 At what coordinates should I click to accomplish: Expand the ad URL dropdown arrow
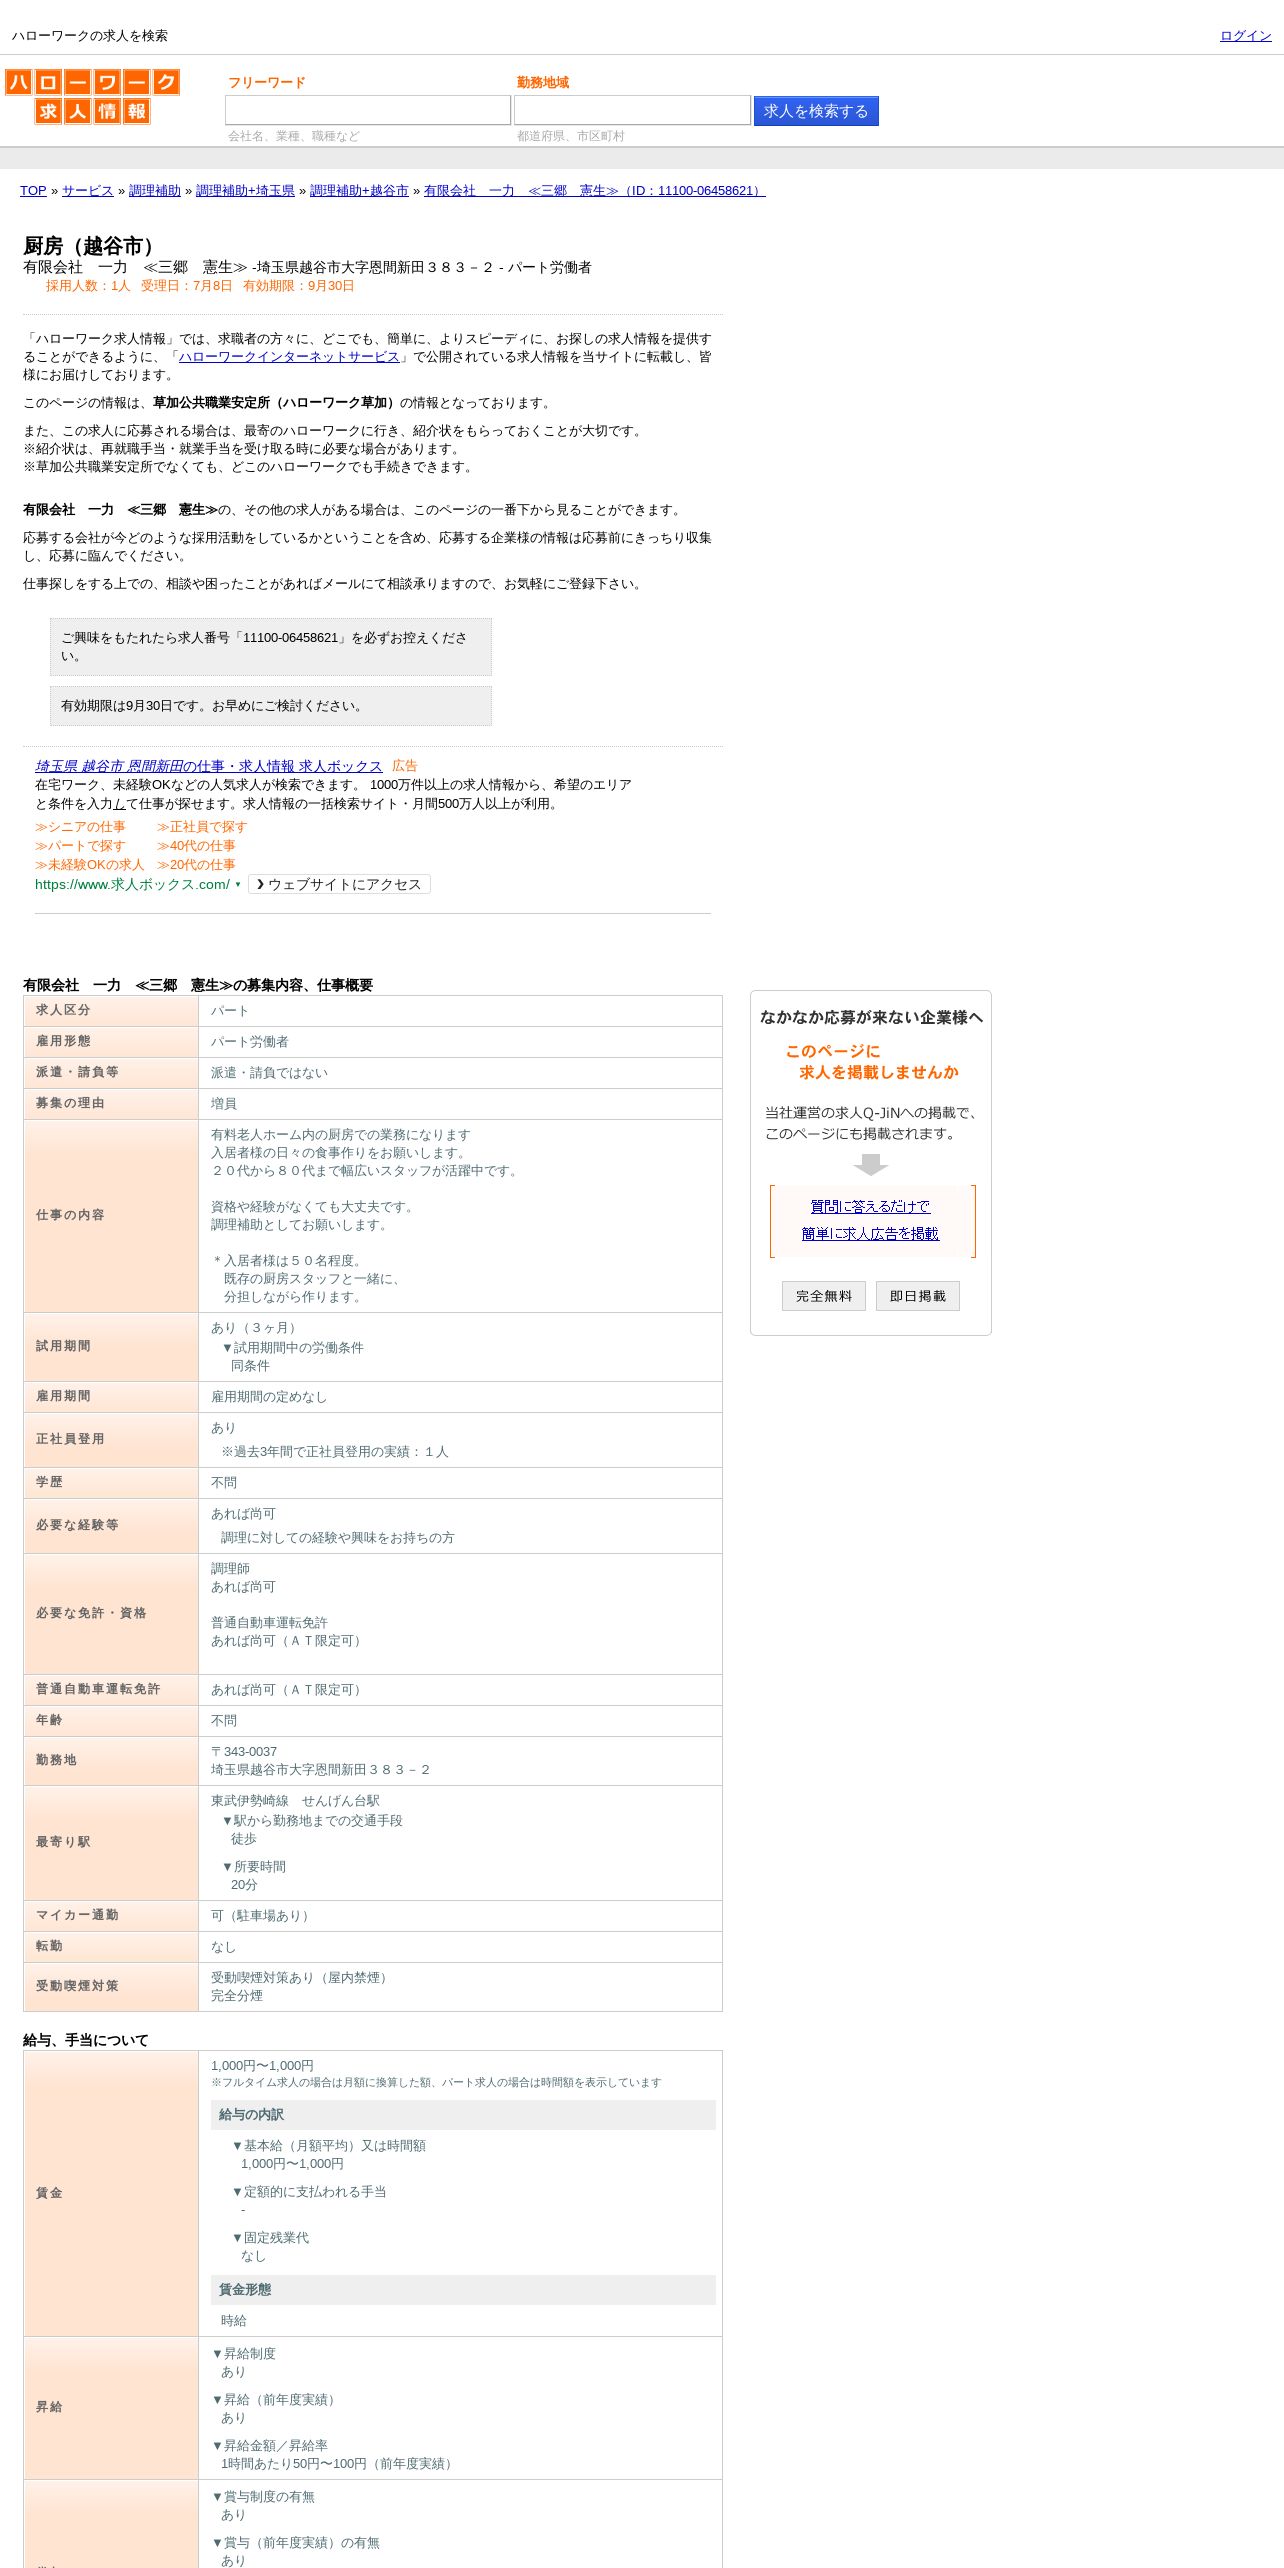(238, 885)
